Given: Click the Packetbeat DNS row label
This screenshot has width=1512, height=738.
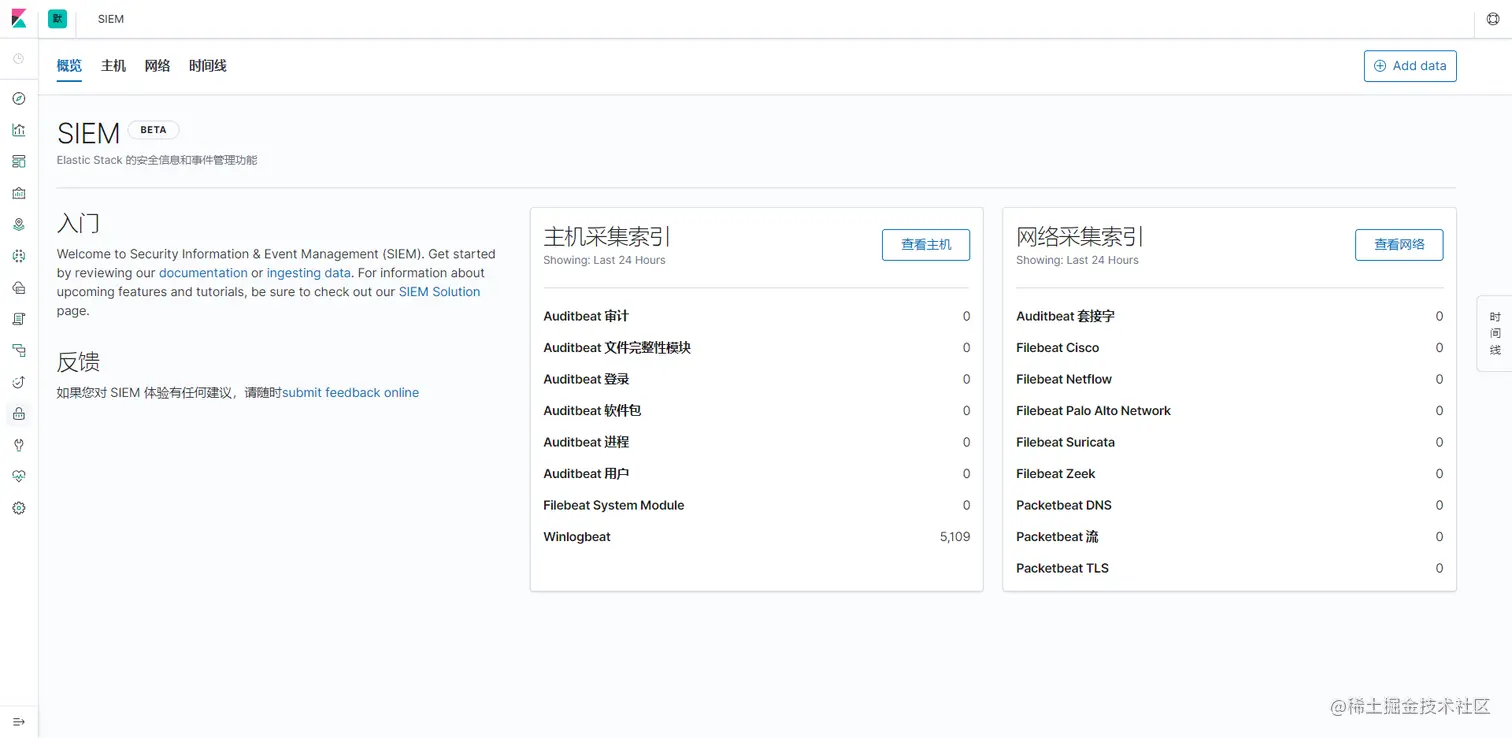Looking at the screenshot, I should [x=1064, y=506].
